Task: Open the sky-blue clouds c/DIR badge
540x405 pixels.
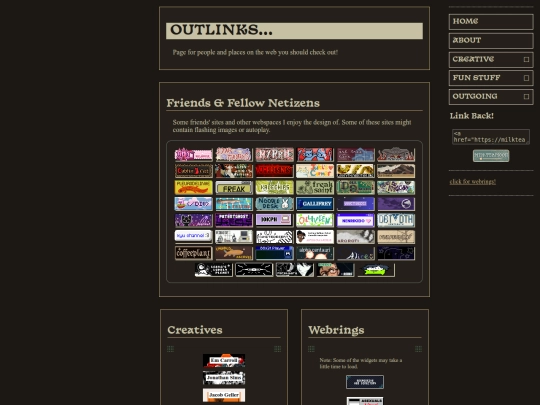Action: tap(194, 204)
